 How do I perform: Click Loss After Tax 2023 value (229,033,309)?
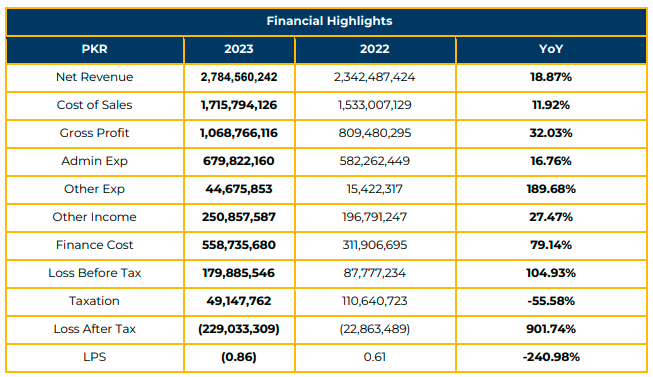click(239, 329)
